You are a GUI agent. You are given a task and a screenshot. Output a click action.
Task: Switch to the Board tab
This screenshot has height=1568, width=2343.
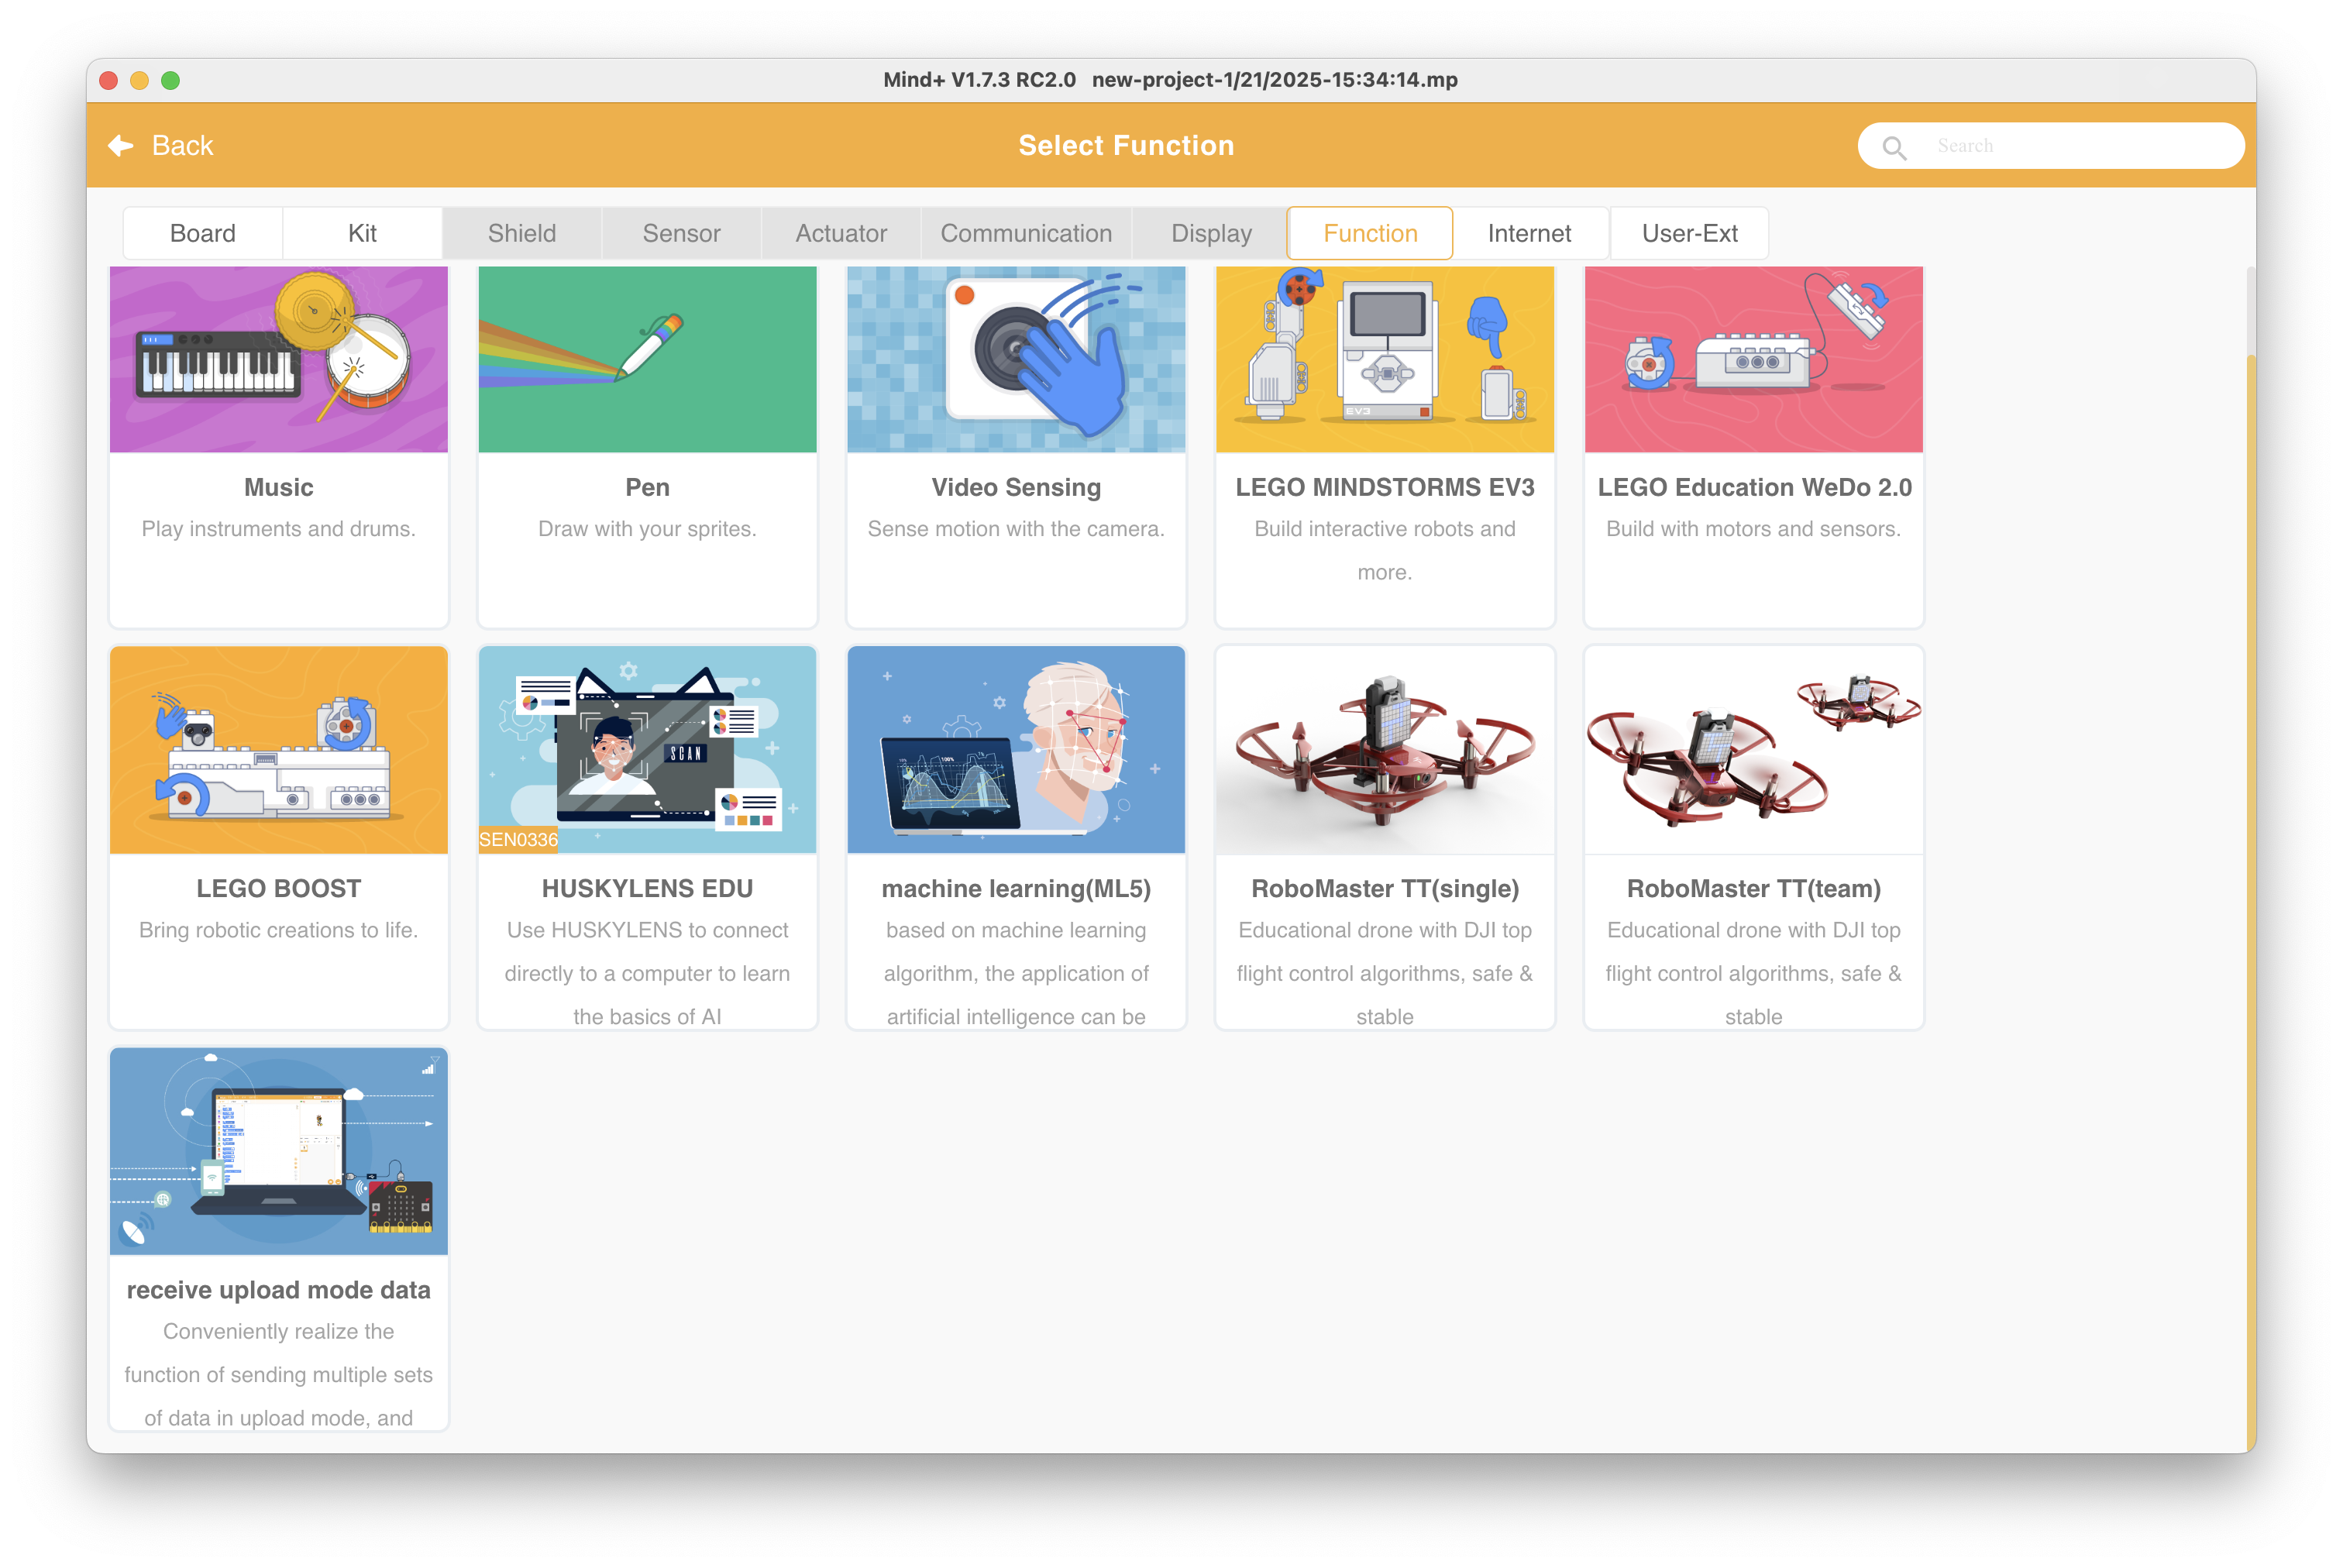click(203, 233)
